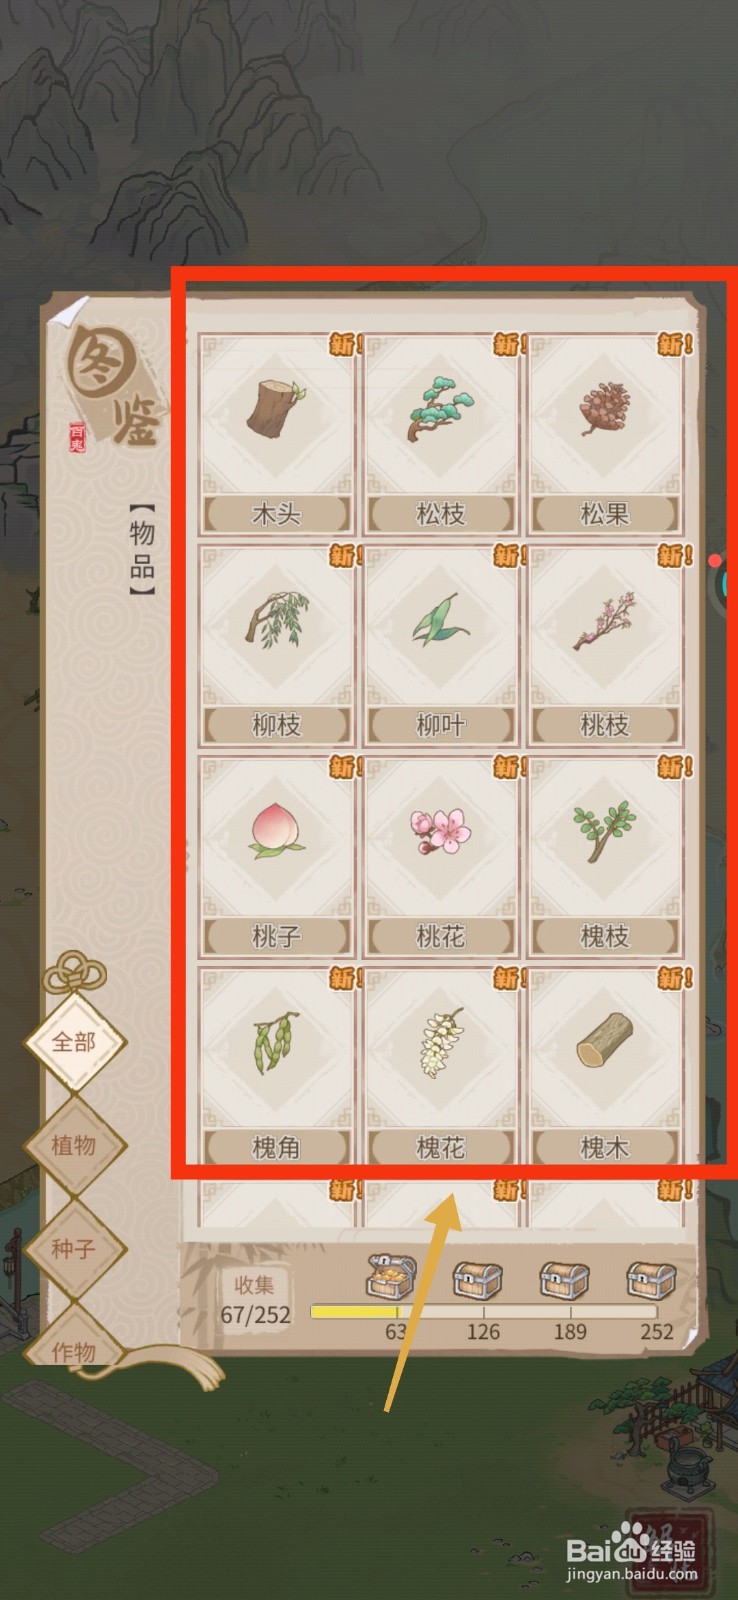Viewport: 738px width, 1600px height.
Task: Open the 柳枝 willow branch card
Action: click(x=276, y=646)
